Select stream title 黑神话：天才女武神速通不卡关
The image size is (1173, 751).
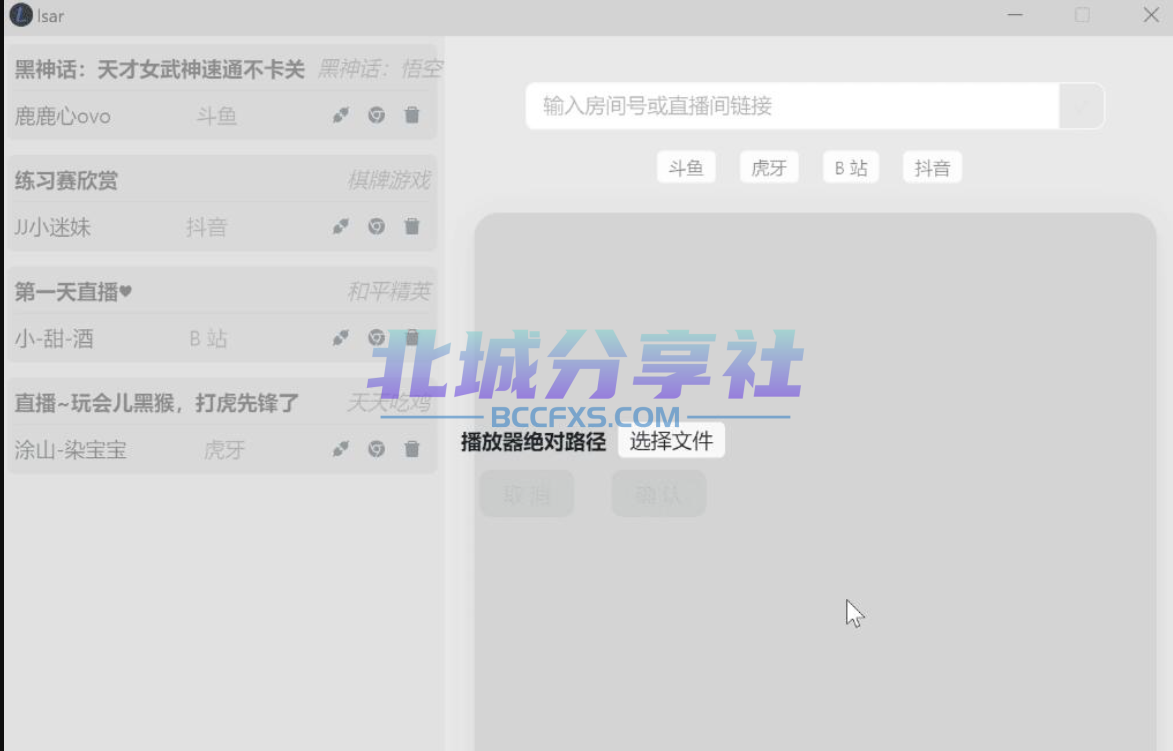pos(159,70)
